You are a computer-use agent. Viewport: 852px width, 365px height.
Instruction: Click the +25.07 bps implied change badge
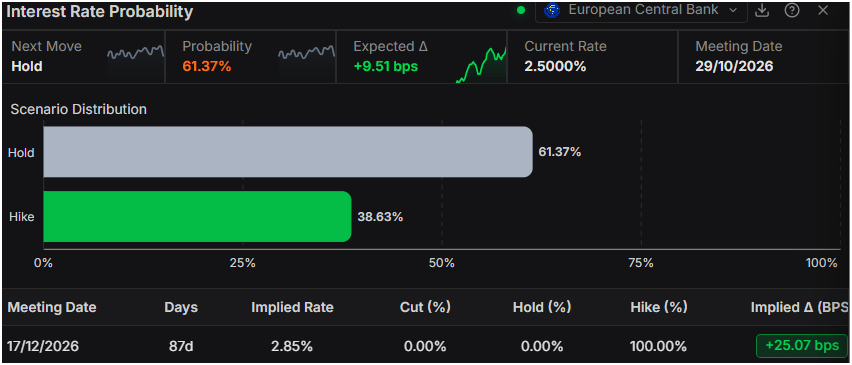pyautogui.click(x=801, y=345)
